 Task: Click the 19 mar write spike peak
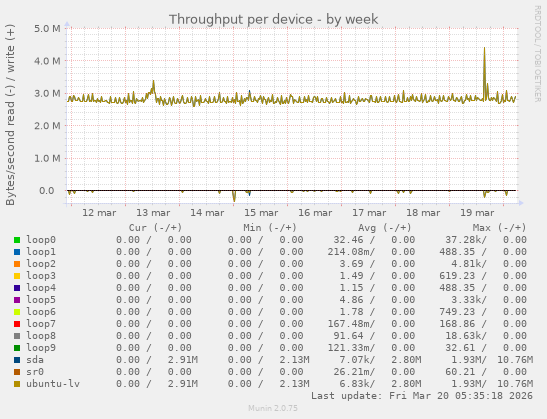484,49
